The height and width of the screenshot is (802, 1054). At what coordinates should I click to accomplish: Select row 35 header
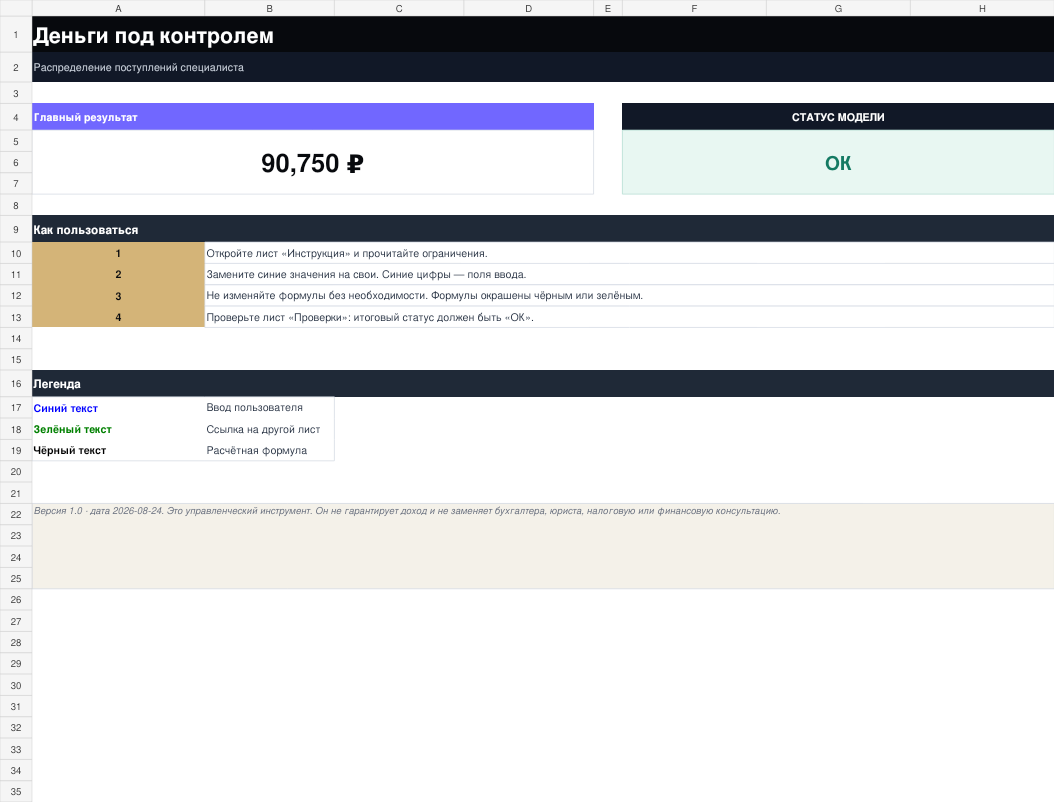[x=16, y=791]
